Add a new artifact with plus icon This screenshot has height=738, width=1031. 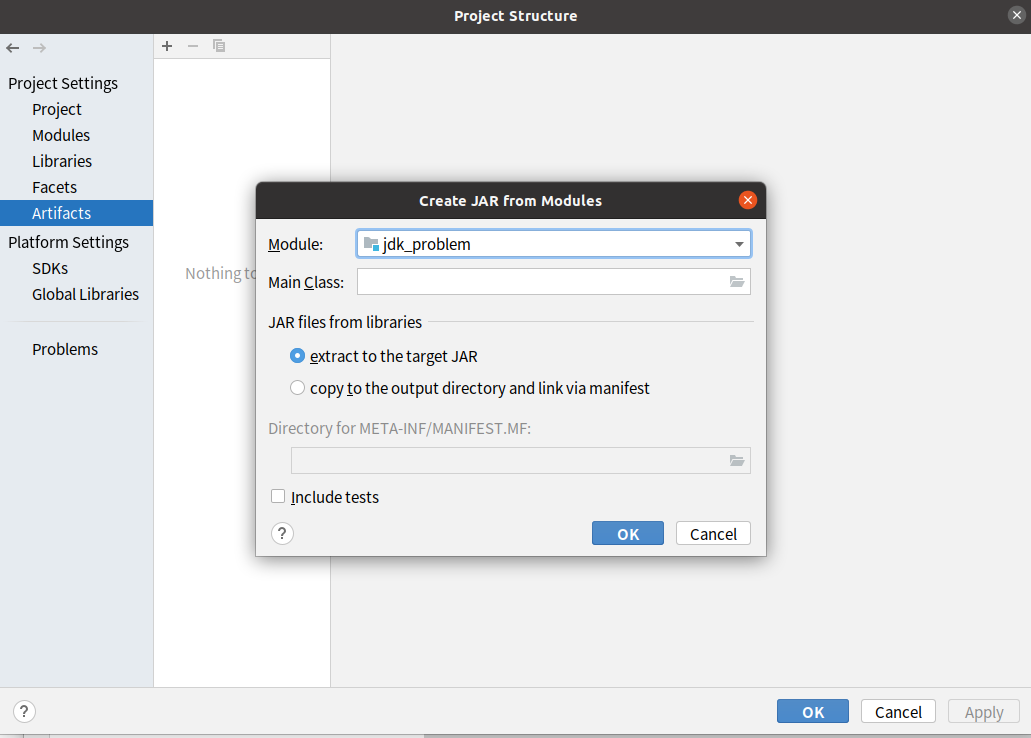click(167, 46)
